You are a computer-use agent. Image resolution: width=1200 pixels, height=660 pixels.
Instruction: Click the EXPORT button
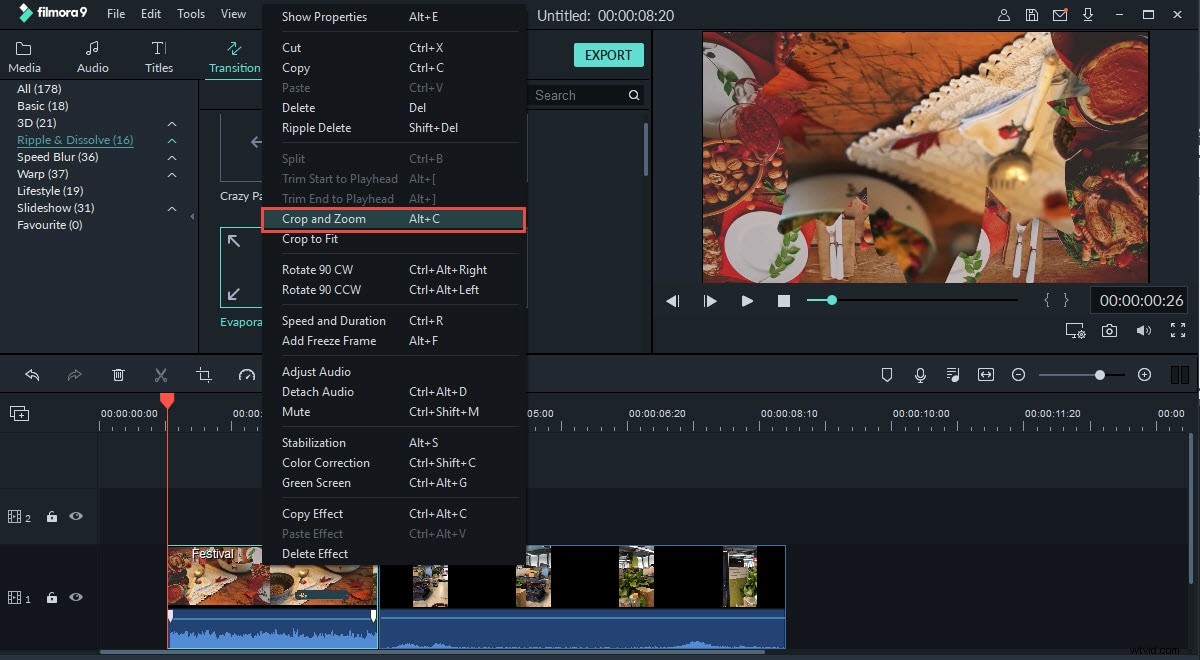click(609, 55)
